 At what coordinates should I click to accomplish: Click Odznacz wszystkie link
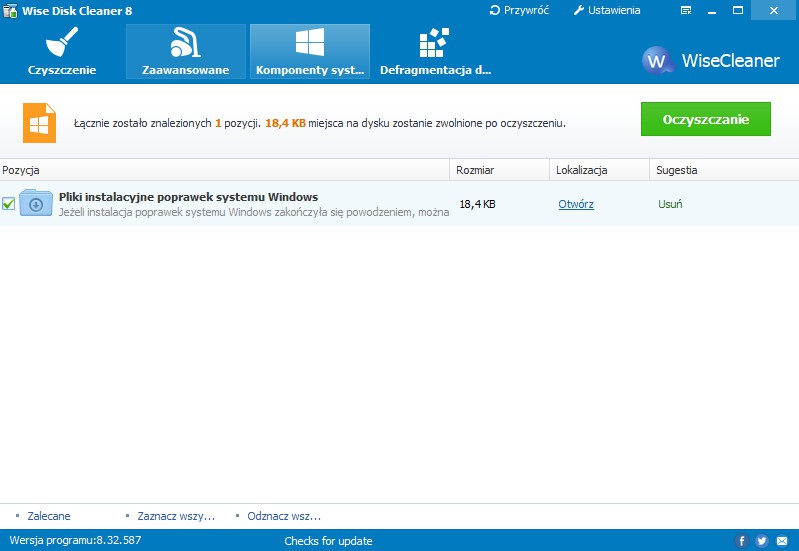coord(284,516)
